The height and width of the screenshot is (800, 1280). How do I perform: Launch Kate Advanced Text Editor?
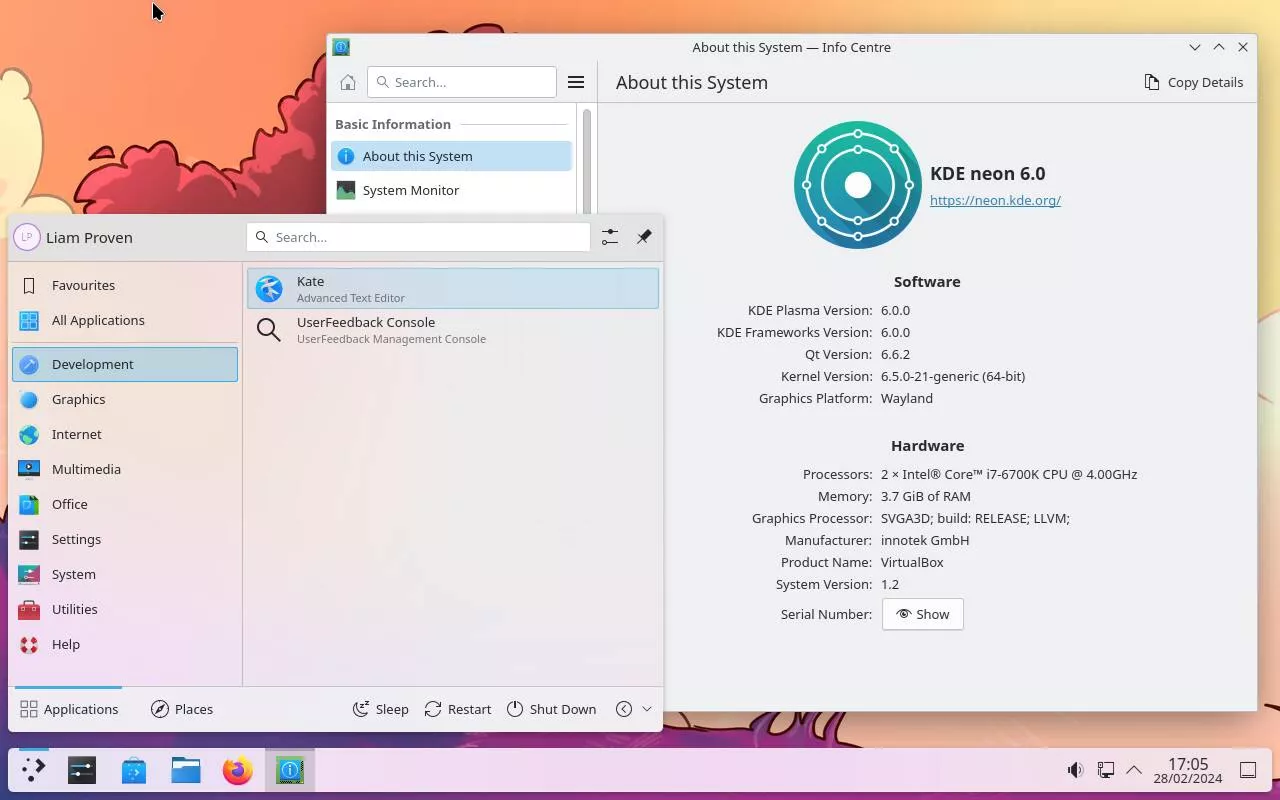pos(453,288)
